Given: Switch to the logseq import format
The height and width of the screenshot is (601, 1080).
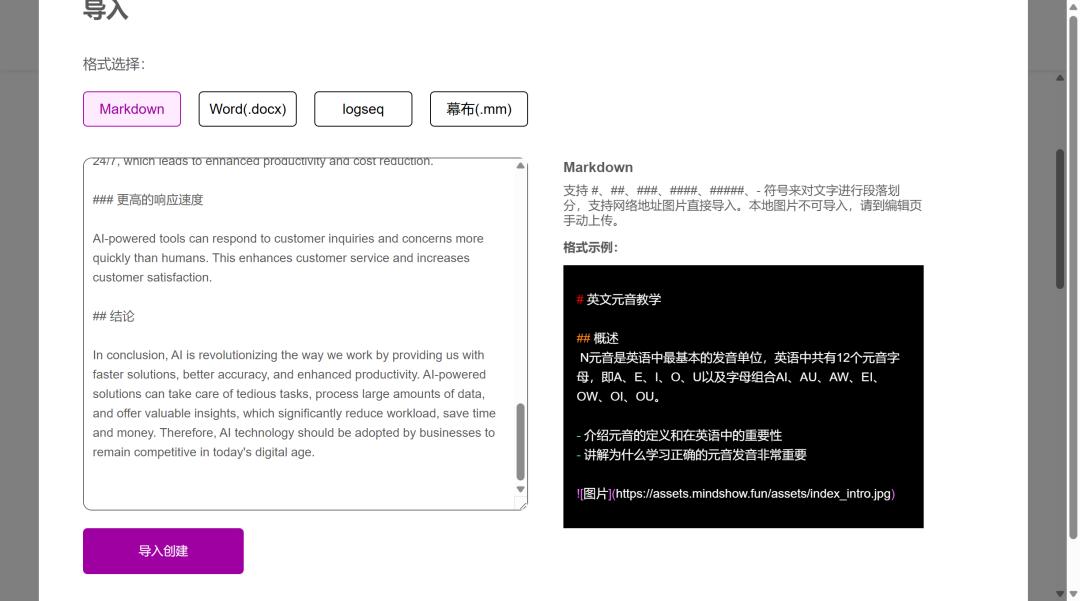Looking at the screenshot, I should [x=363, y=109].
